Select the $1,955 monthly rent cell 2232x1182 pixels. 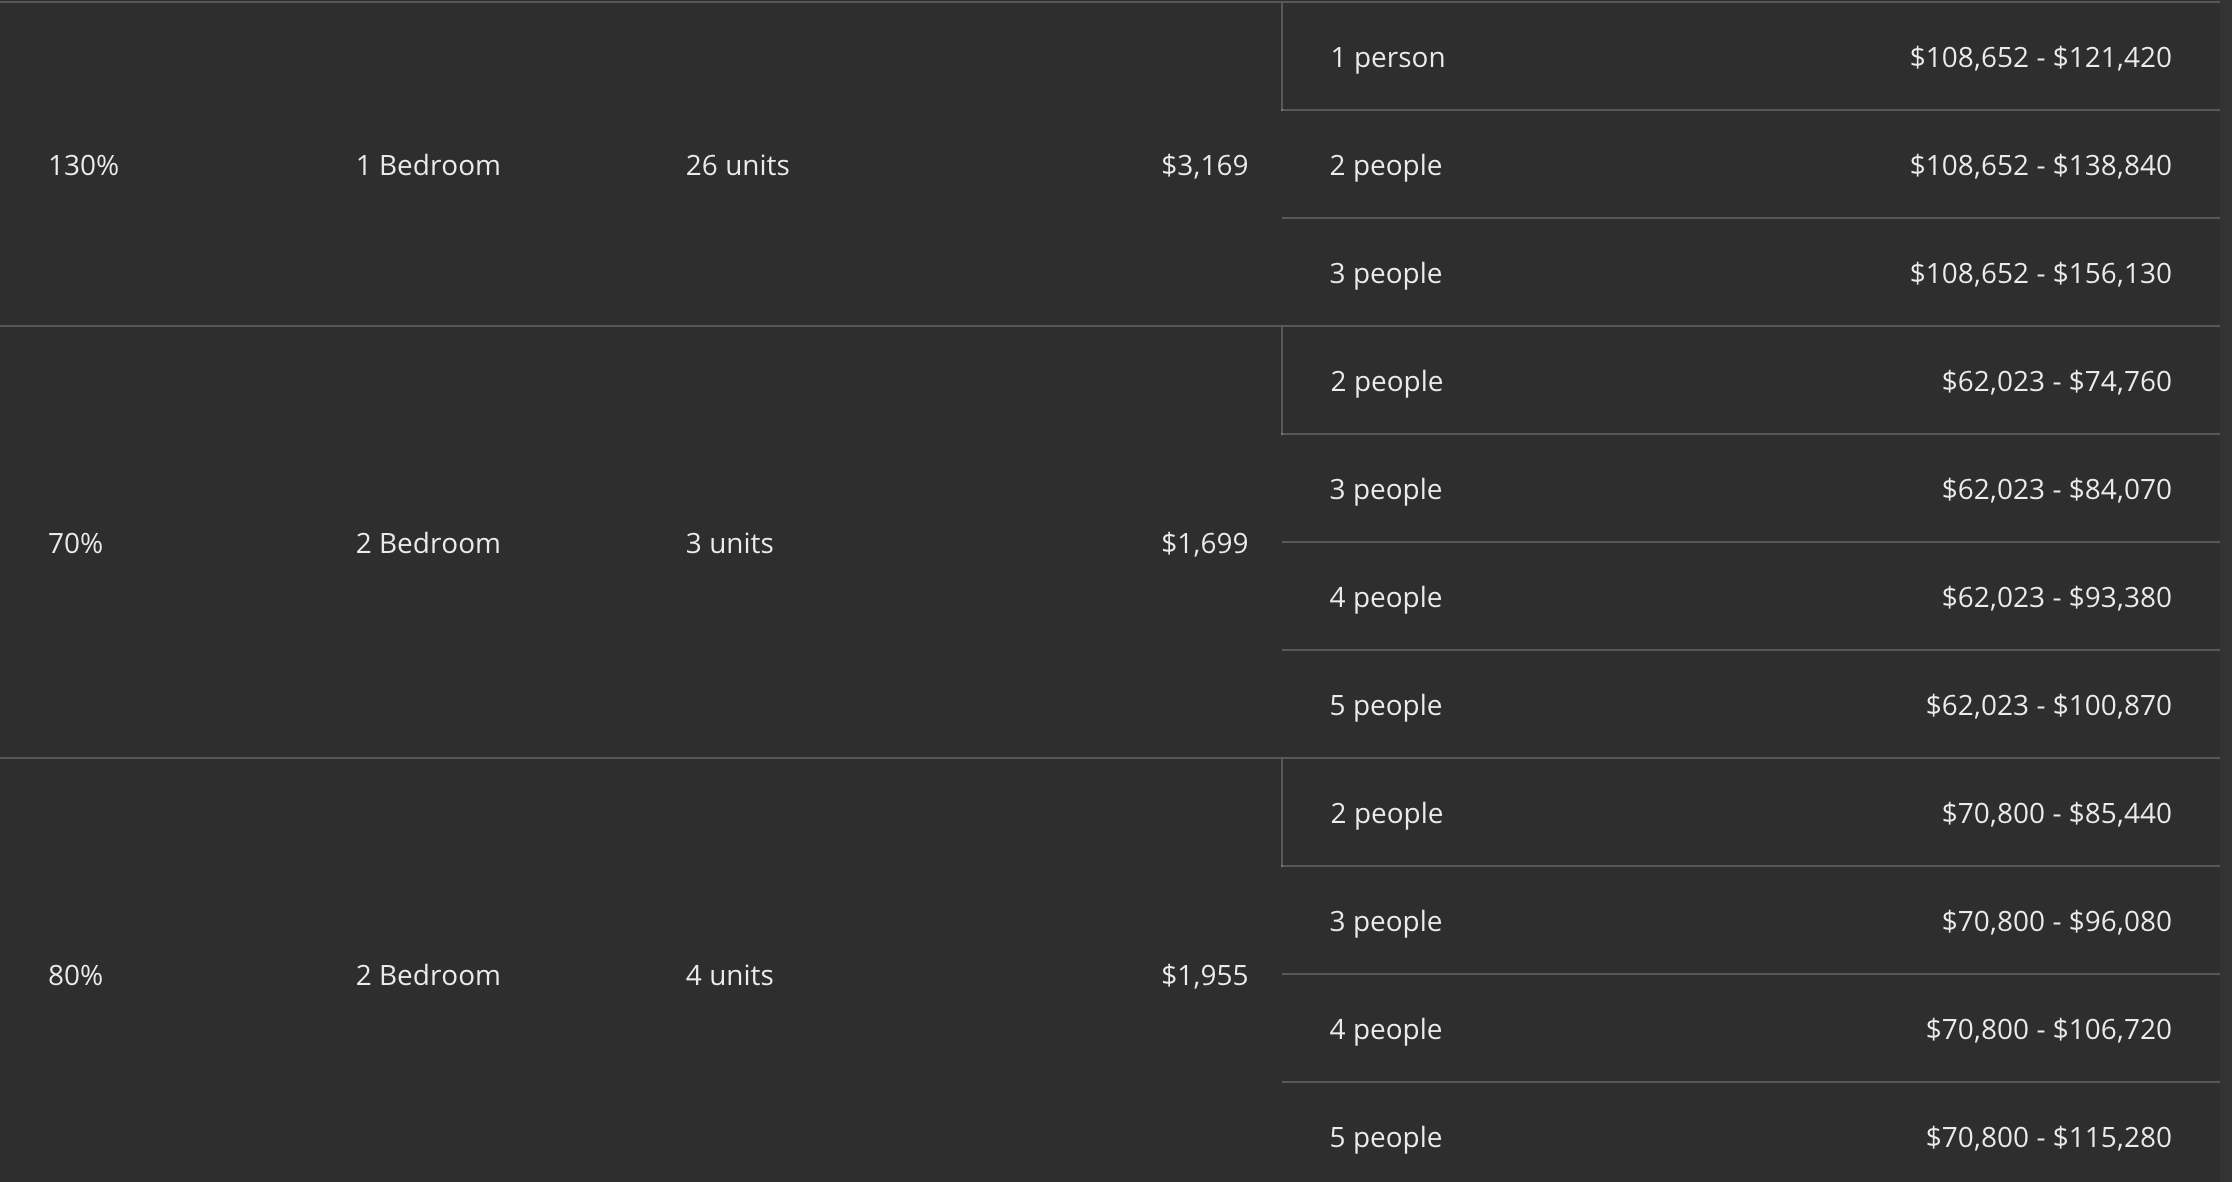tap(1204, 975)
